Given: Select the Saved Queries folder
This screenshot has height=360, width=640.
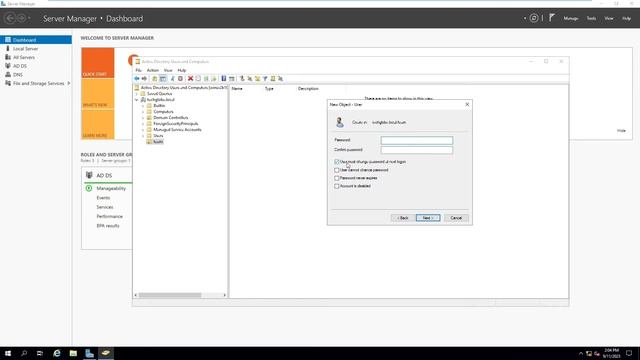Looking at the screenshot, I should (x=159, y=94).
